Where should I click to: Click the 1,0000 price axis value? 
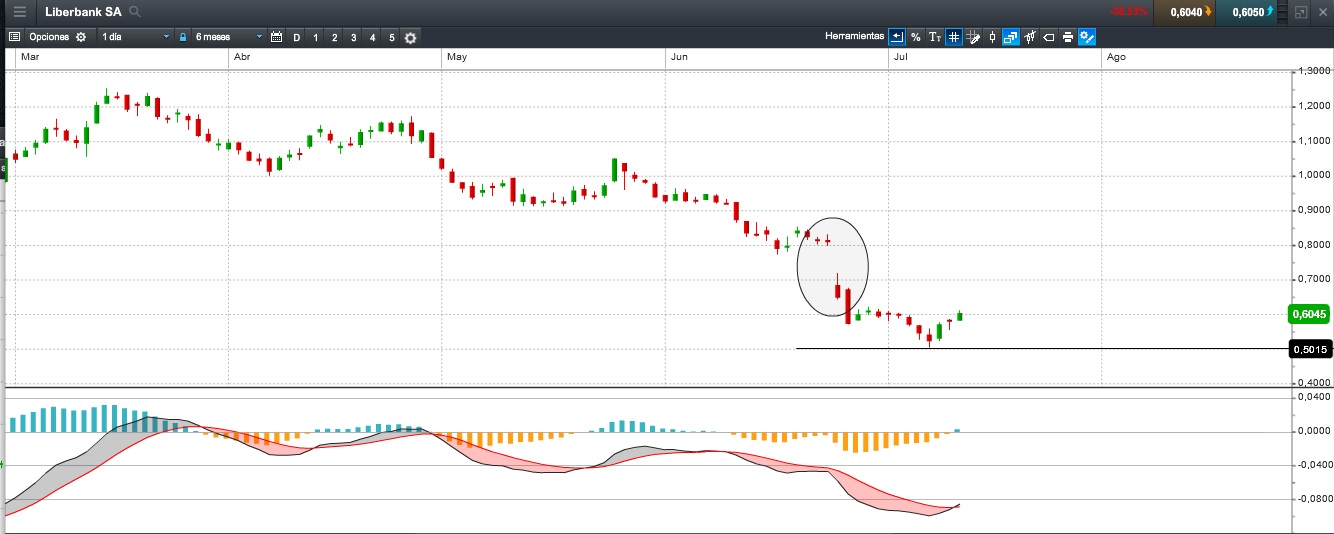1312,175
